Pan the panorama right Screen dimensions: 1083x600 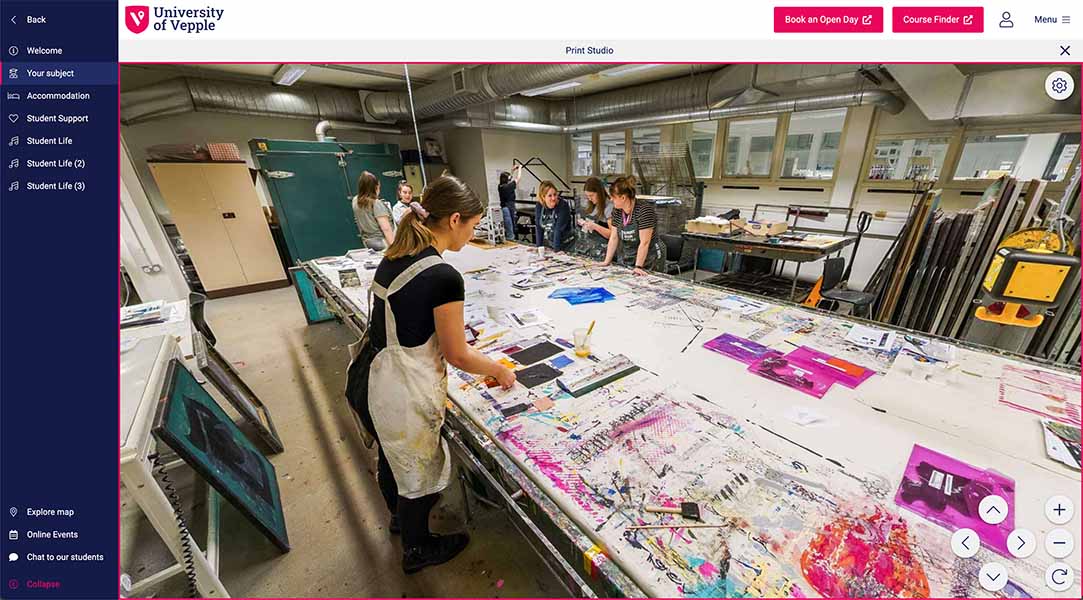[1021, 543]
